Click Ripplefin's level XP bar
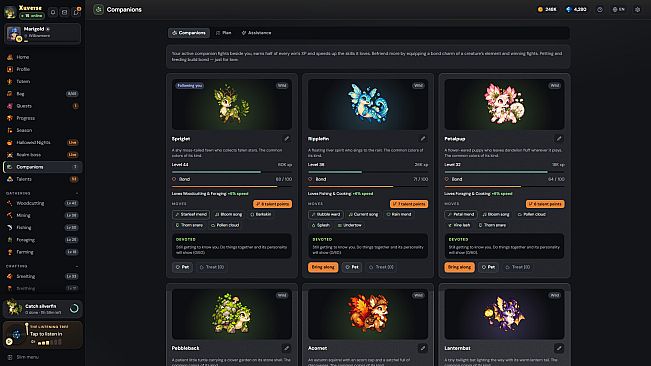The width and height of the screenshot is (651, 366). point(368,172)
